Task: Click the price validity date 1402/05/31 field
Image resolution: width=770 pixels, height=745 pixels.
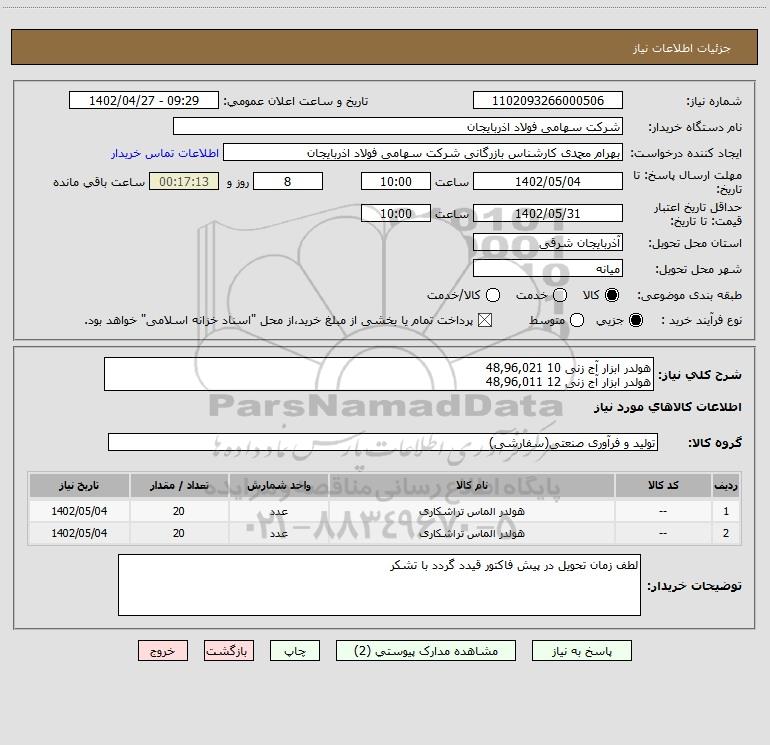Action: point(548,213)
